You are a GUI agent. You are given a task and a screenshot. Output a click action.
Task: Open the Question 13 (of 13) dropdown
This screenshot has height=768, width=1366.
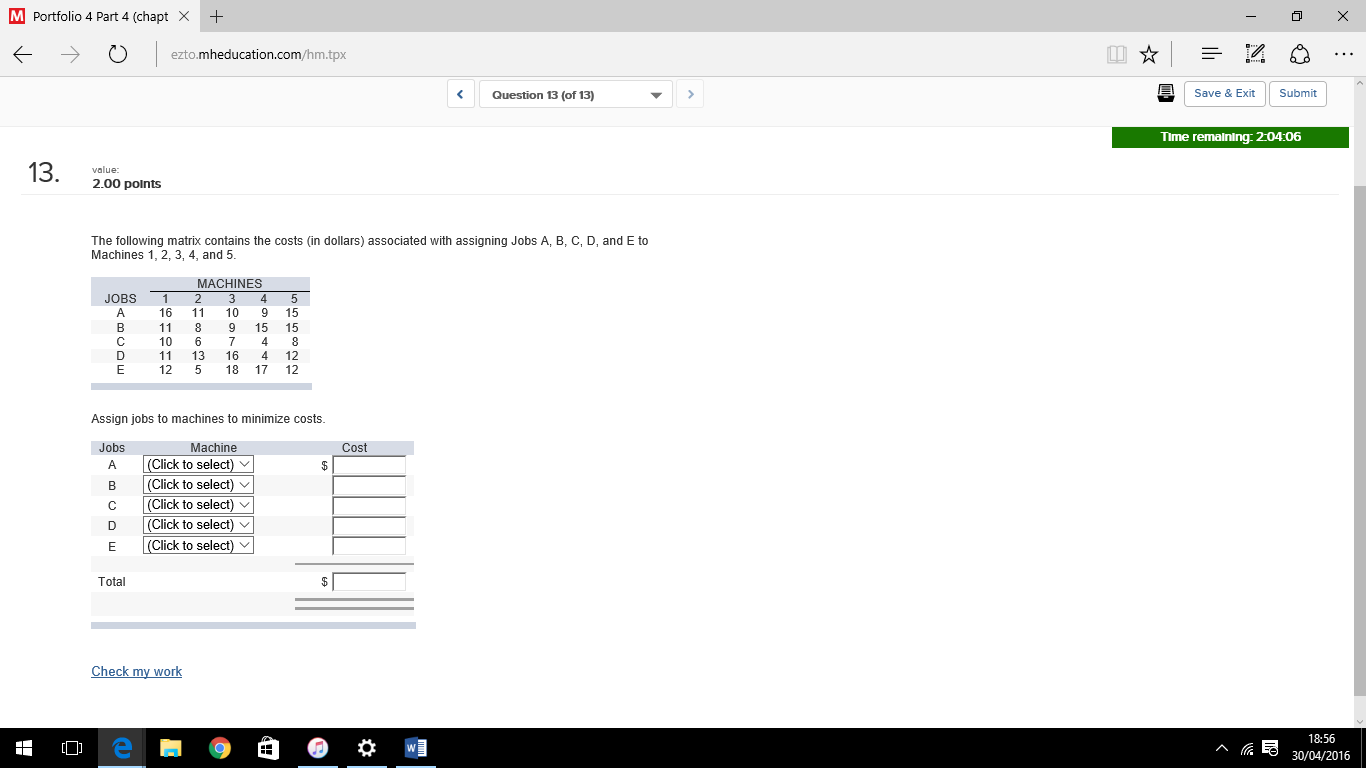576,95
